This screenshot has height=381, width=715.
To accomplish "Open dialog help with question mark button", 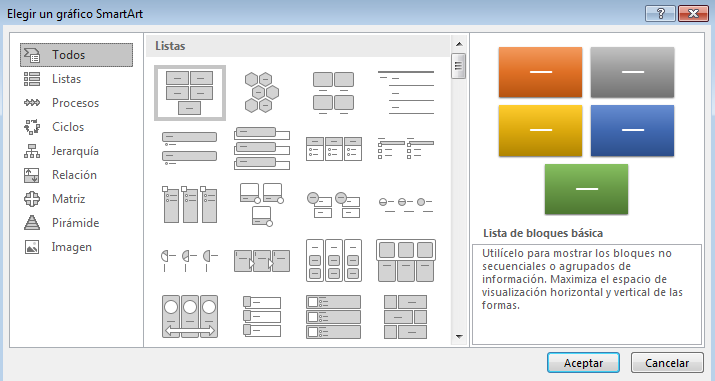I will click(x=661, y=14).
